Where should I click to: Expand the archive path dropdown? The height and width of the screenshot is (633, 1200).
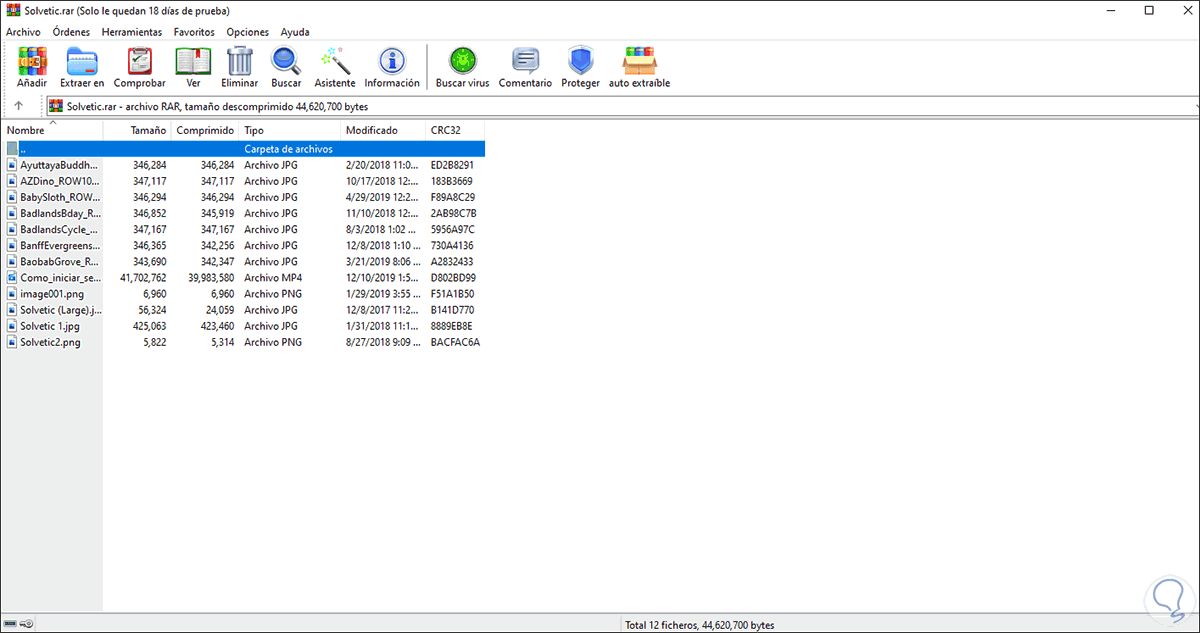[1196, 106]
